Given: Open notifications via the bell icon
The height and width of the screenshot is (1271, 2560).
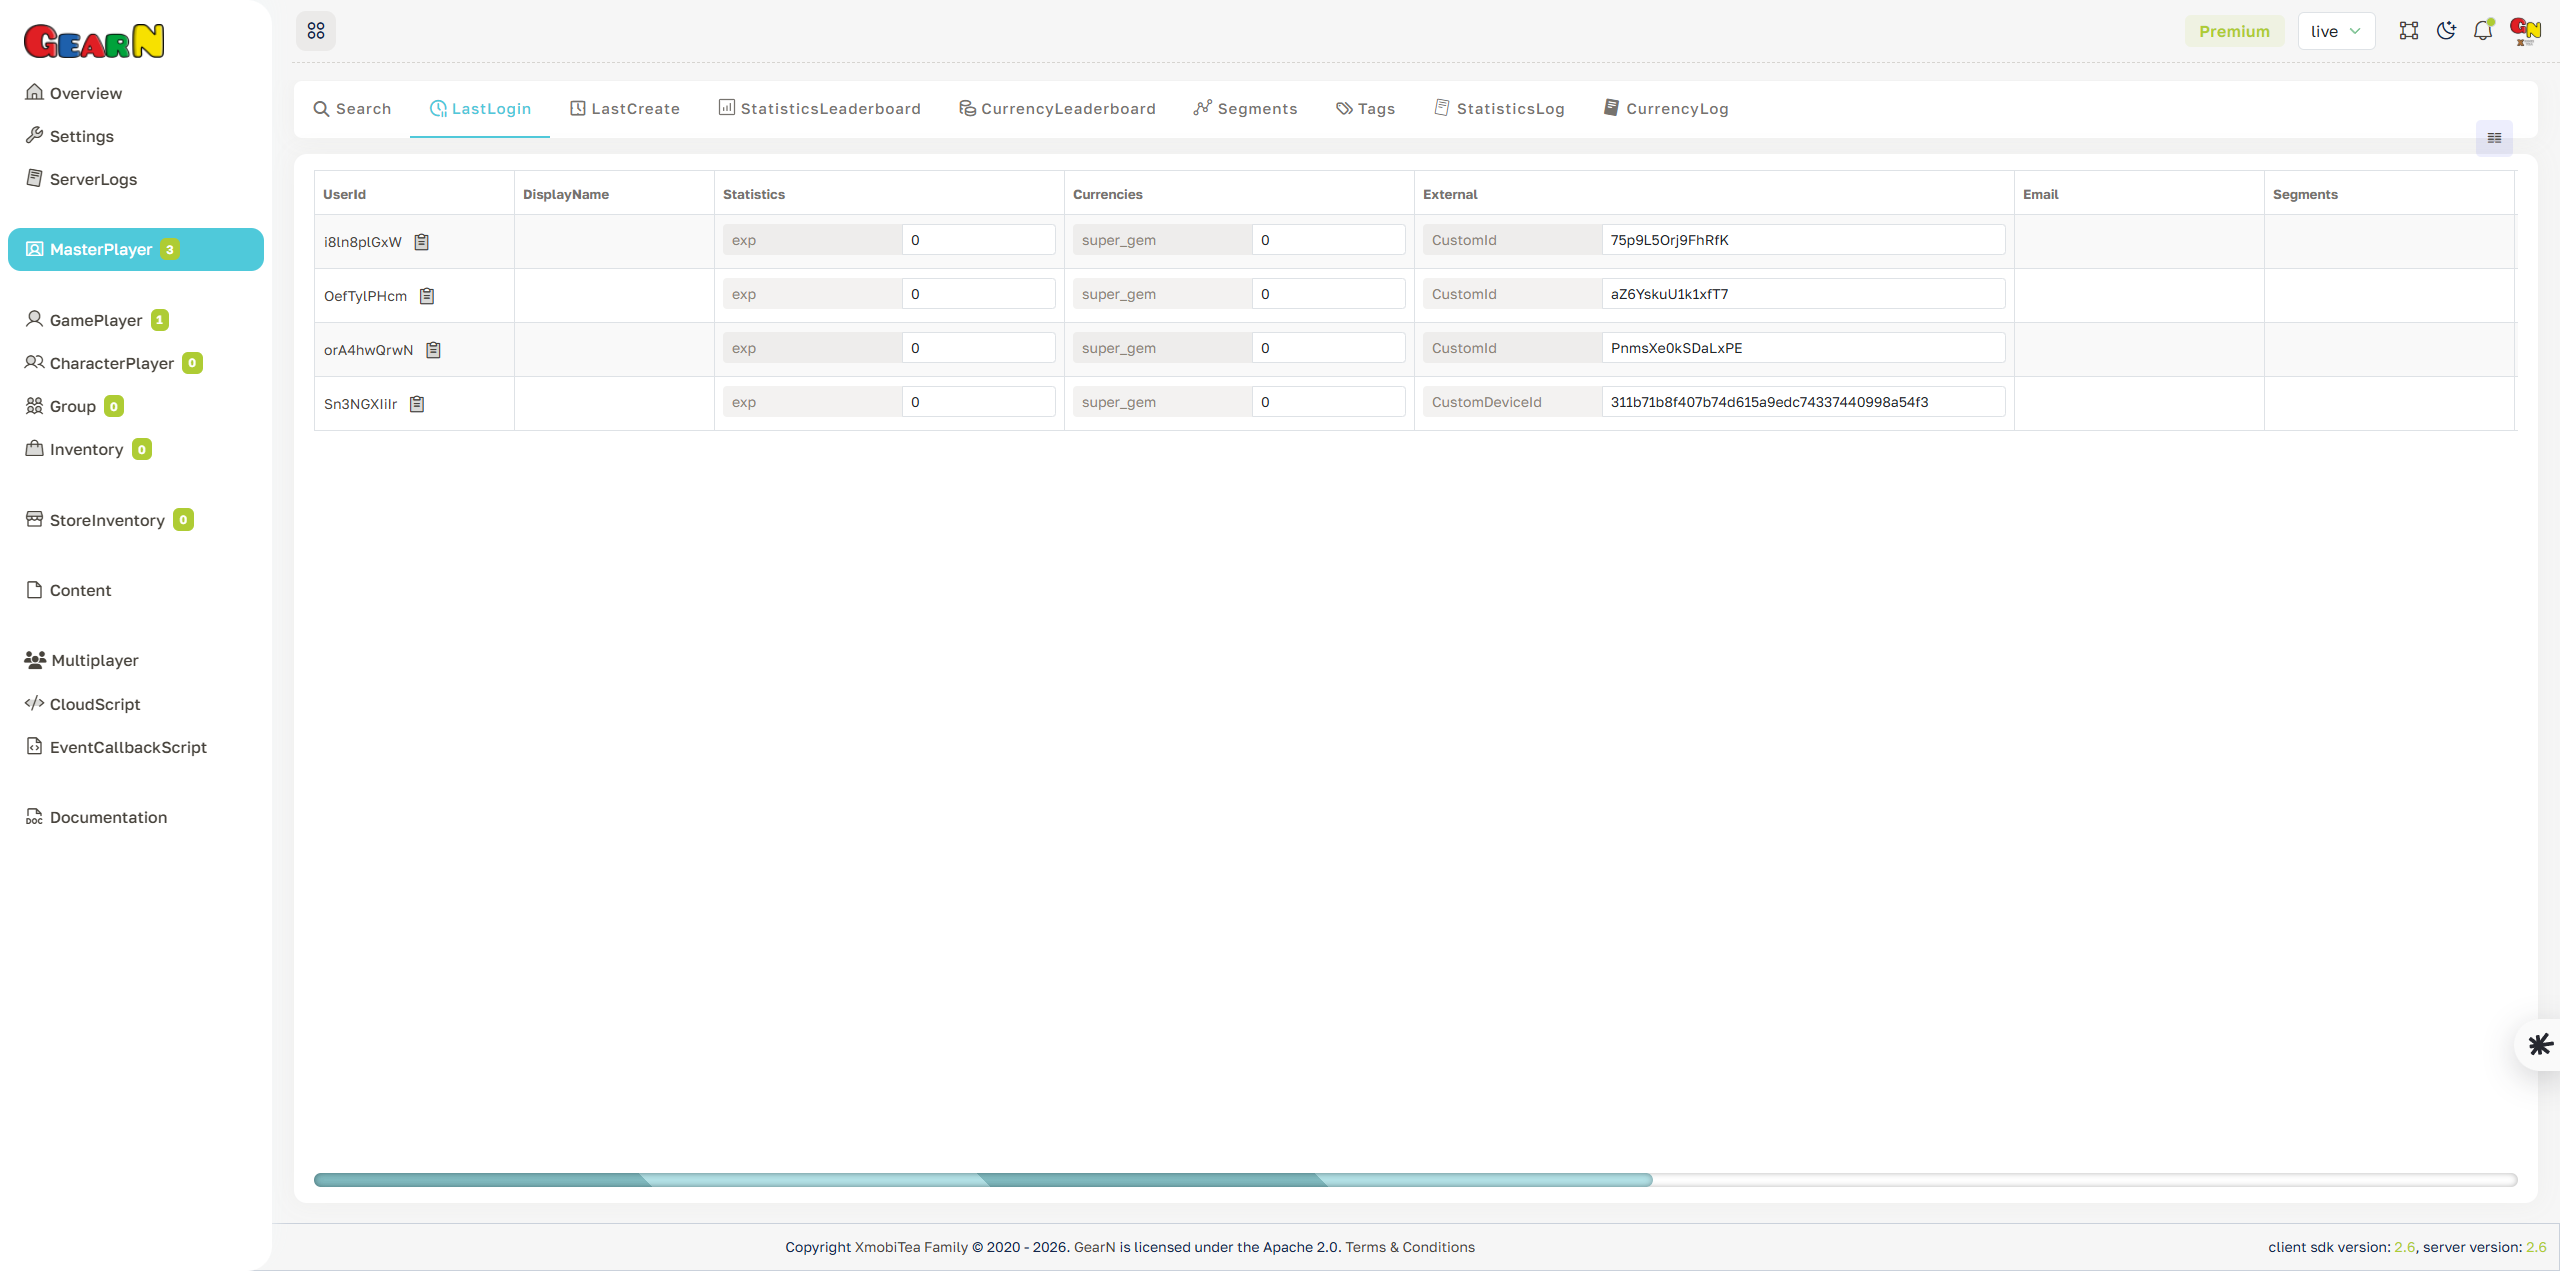Looking at the screenshot, I should click(x=2483, y=30).
